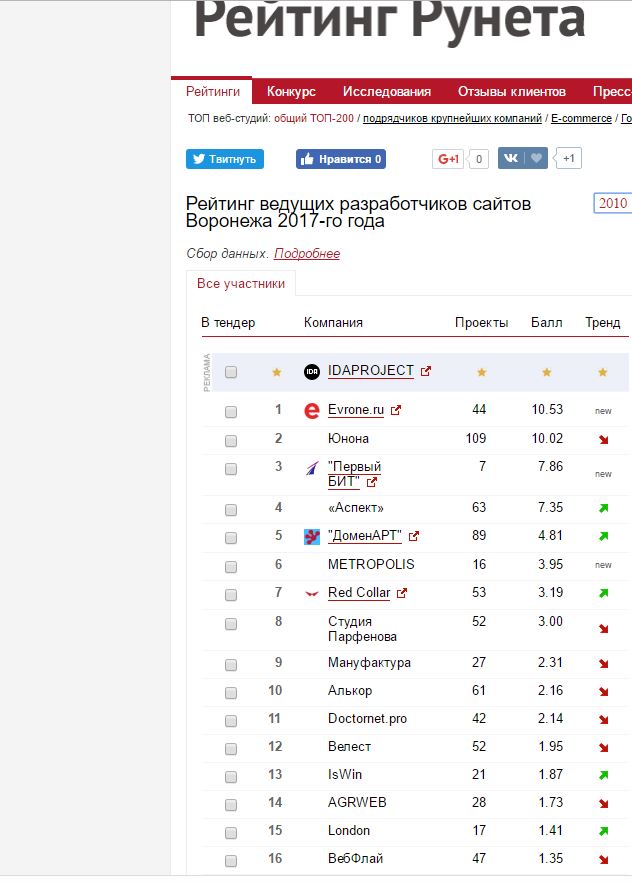Open the IDAPROJECT company link
The width and height of the screenshot is (632, 882).
[x=371, y=371]
